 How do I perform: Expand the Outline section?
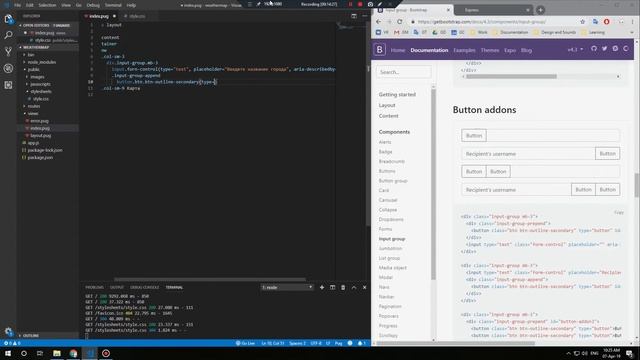pyautogui.click(x=31, y=336)
